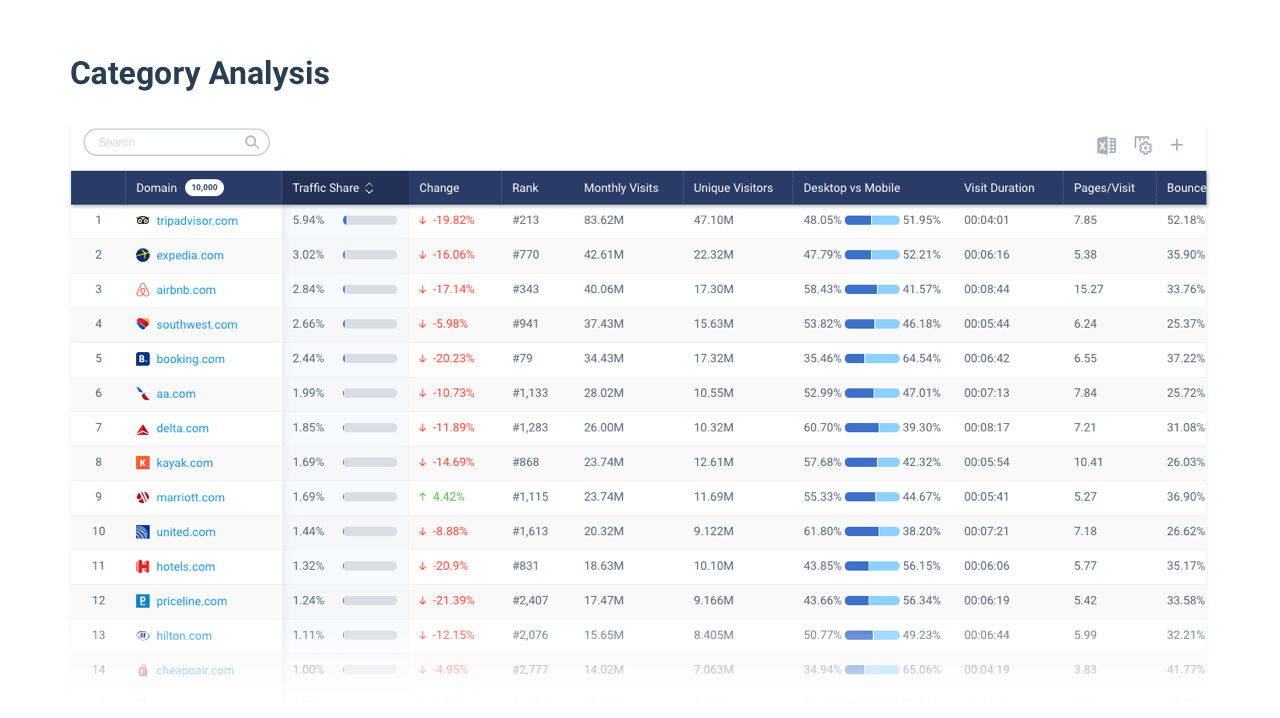Click the hotels.com red H icon
Image resolution: width=1280 pixels, height=718 pixels.
tap(143, 567)
